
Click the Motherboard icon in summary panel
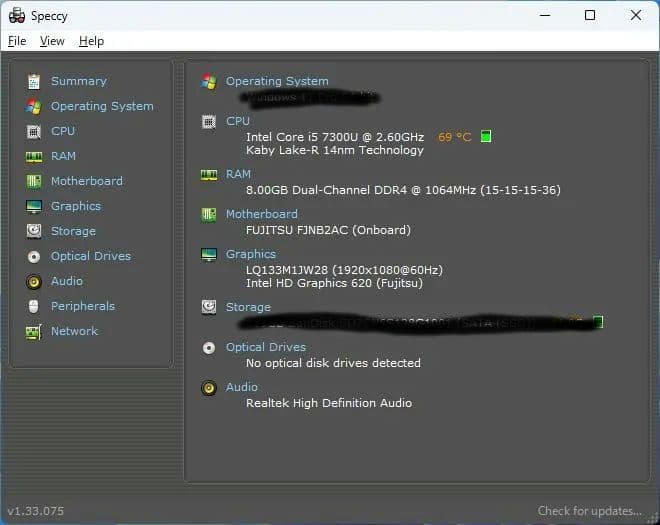[209, 215]
